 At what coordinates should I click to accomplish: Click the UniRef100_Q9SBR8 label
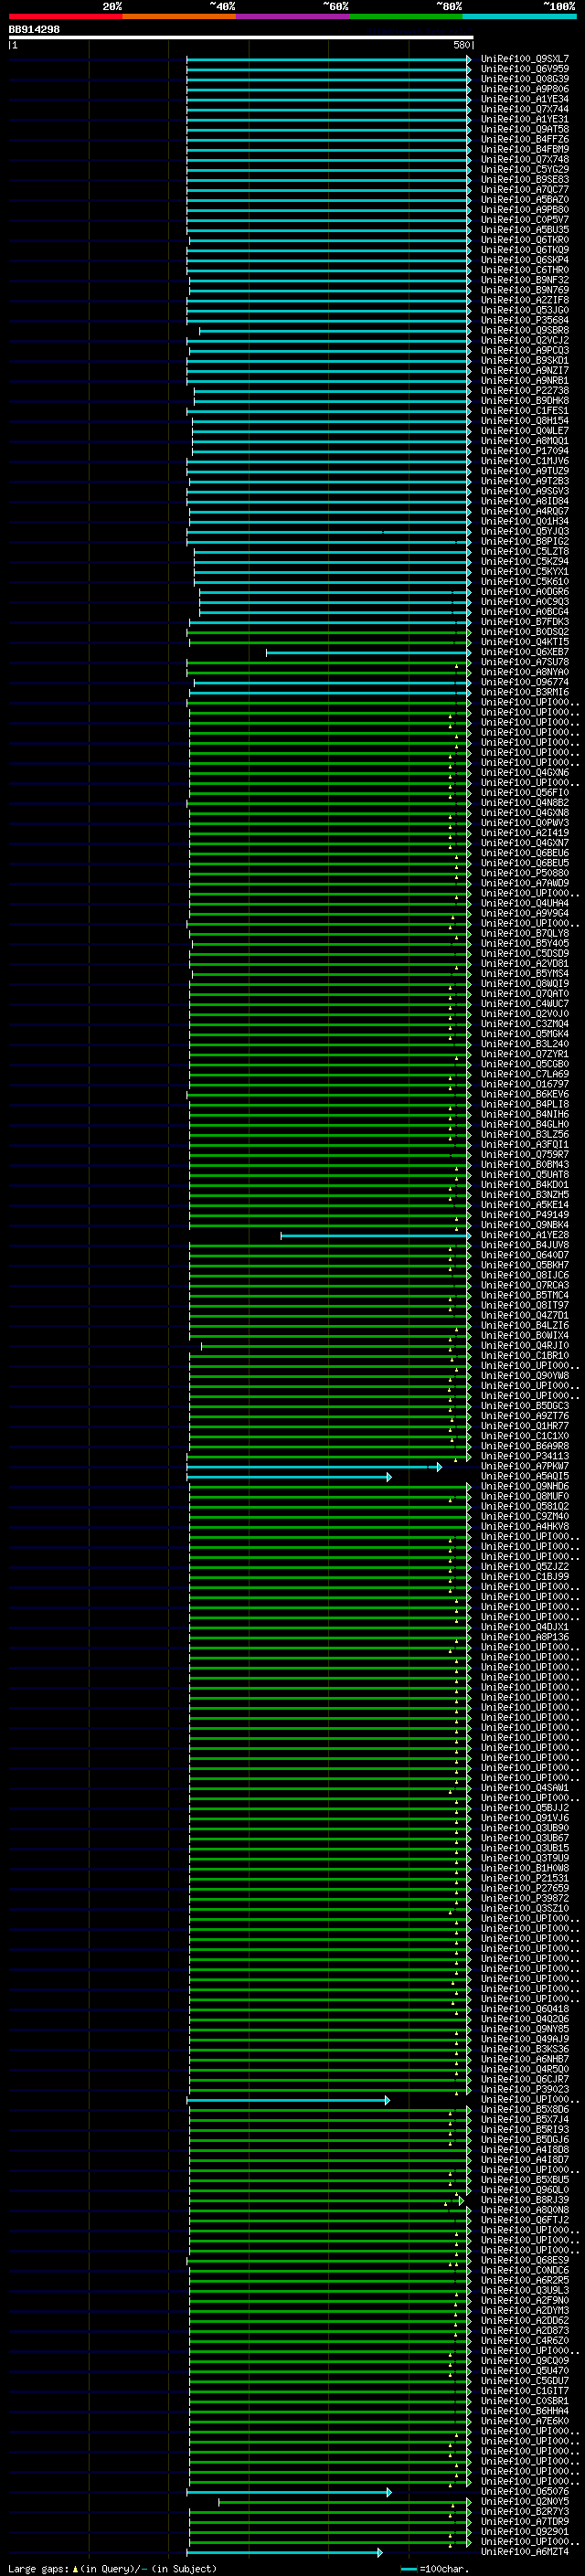point(524,330)
